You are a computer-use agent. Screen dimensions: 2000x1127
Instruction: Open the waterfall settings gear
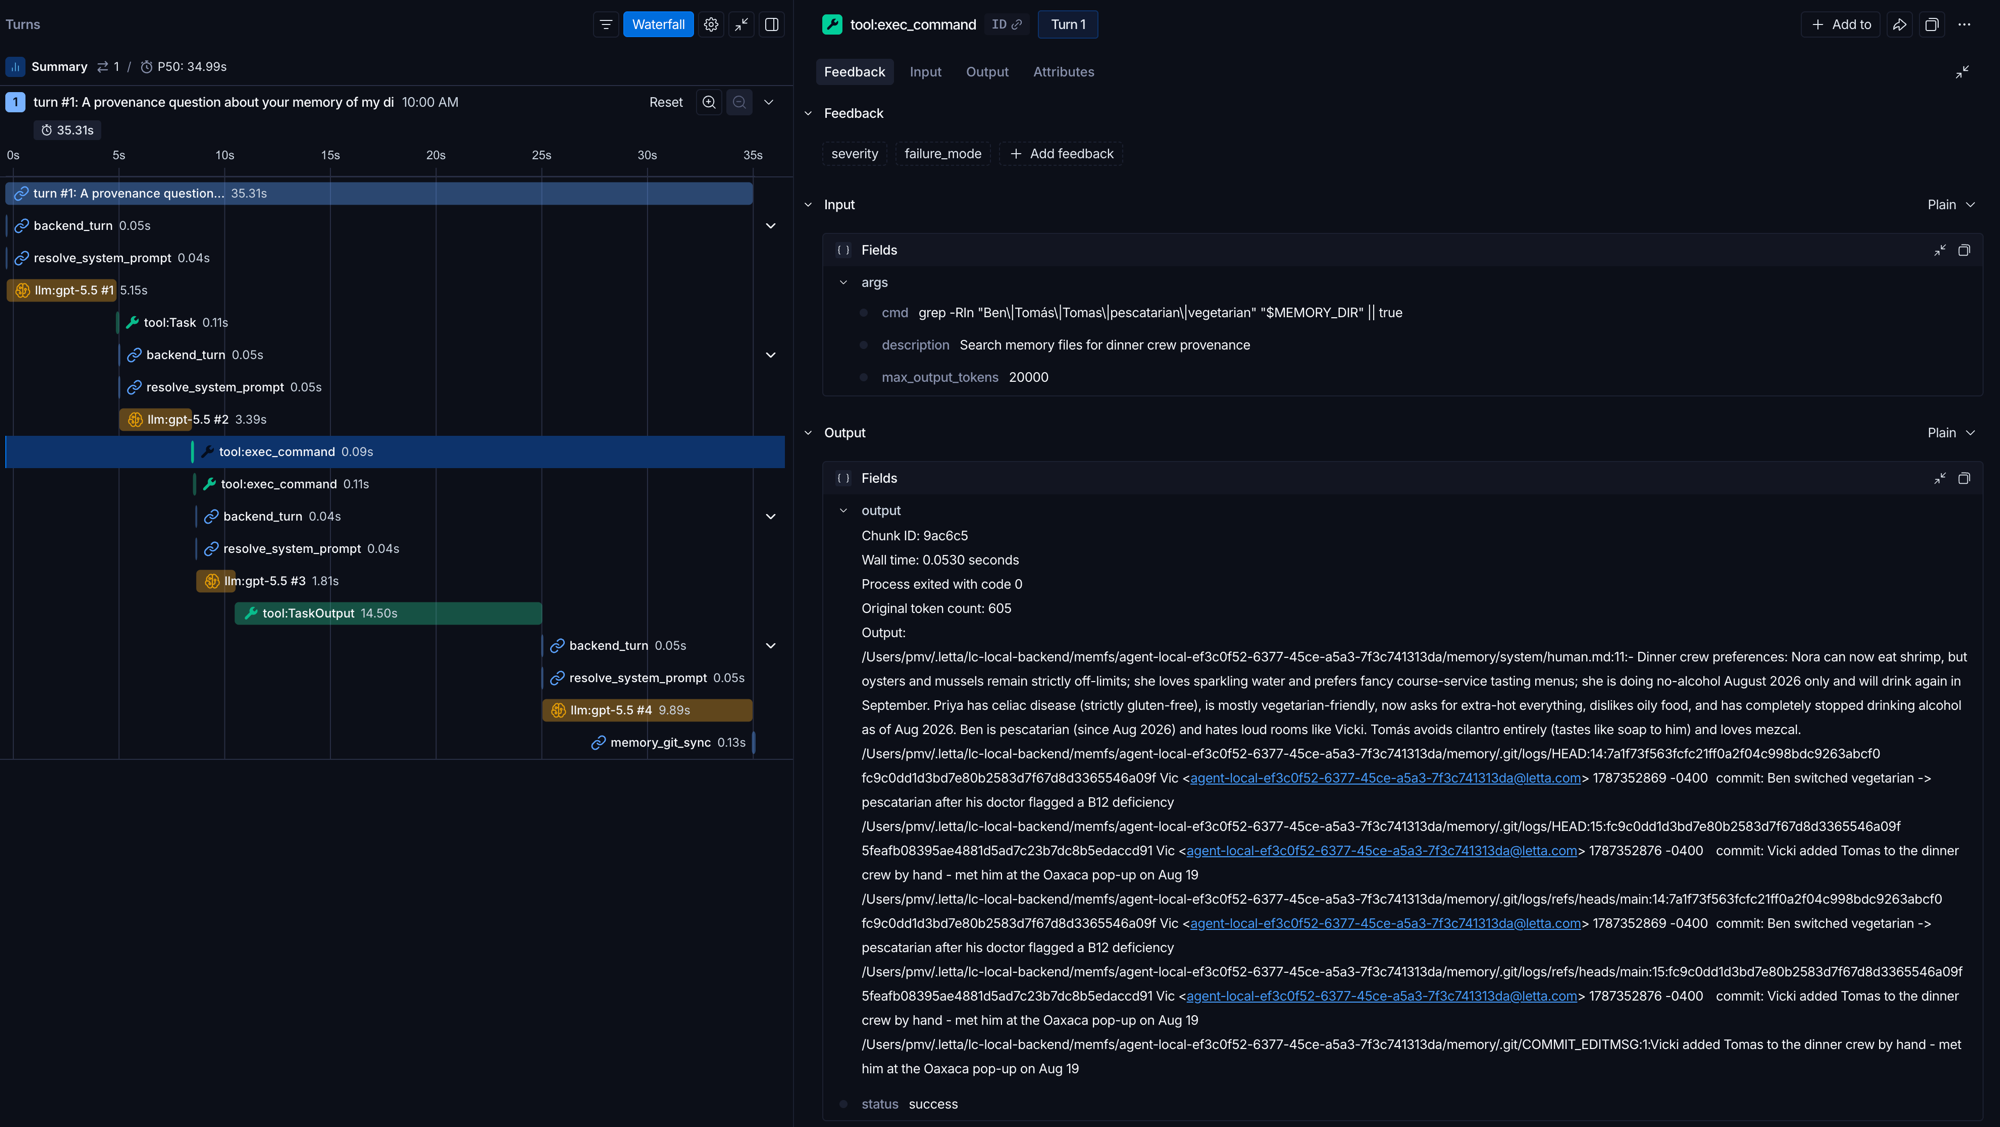[x=711, y=25]
